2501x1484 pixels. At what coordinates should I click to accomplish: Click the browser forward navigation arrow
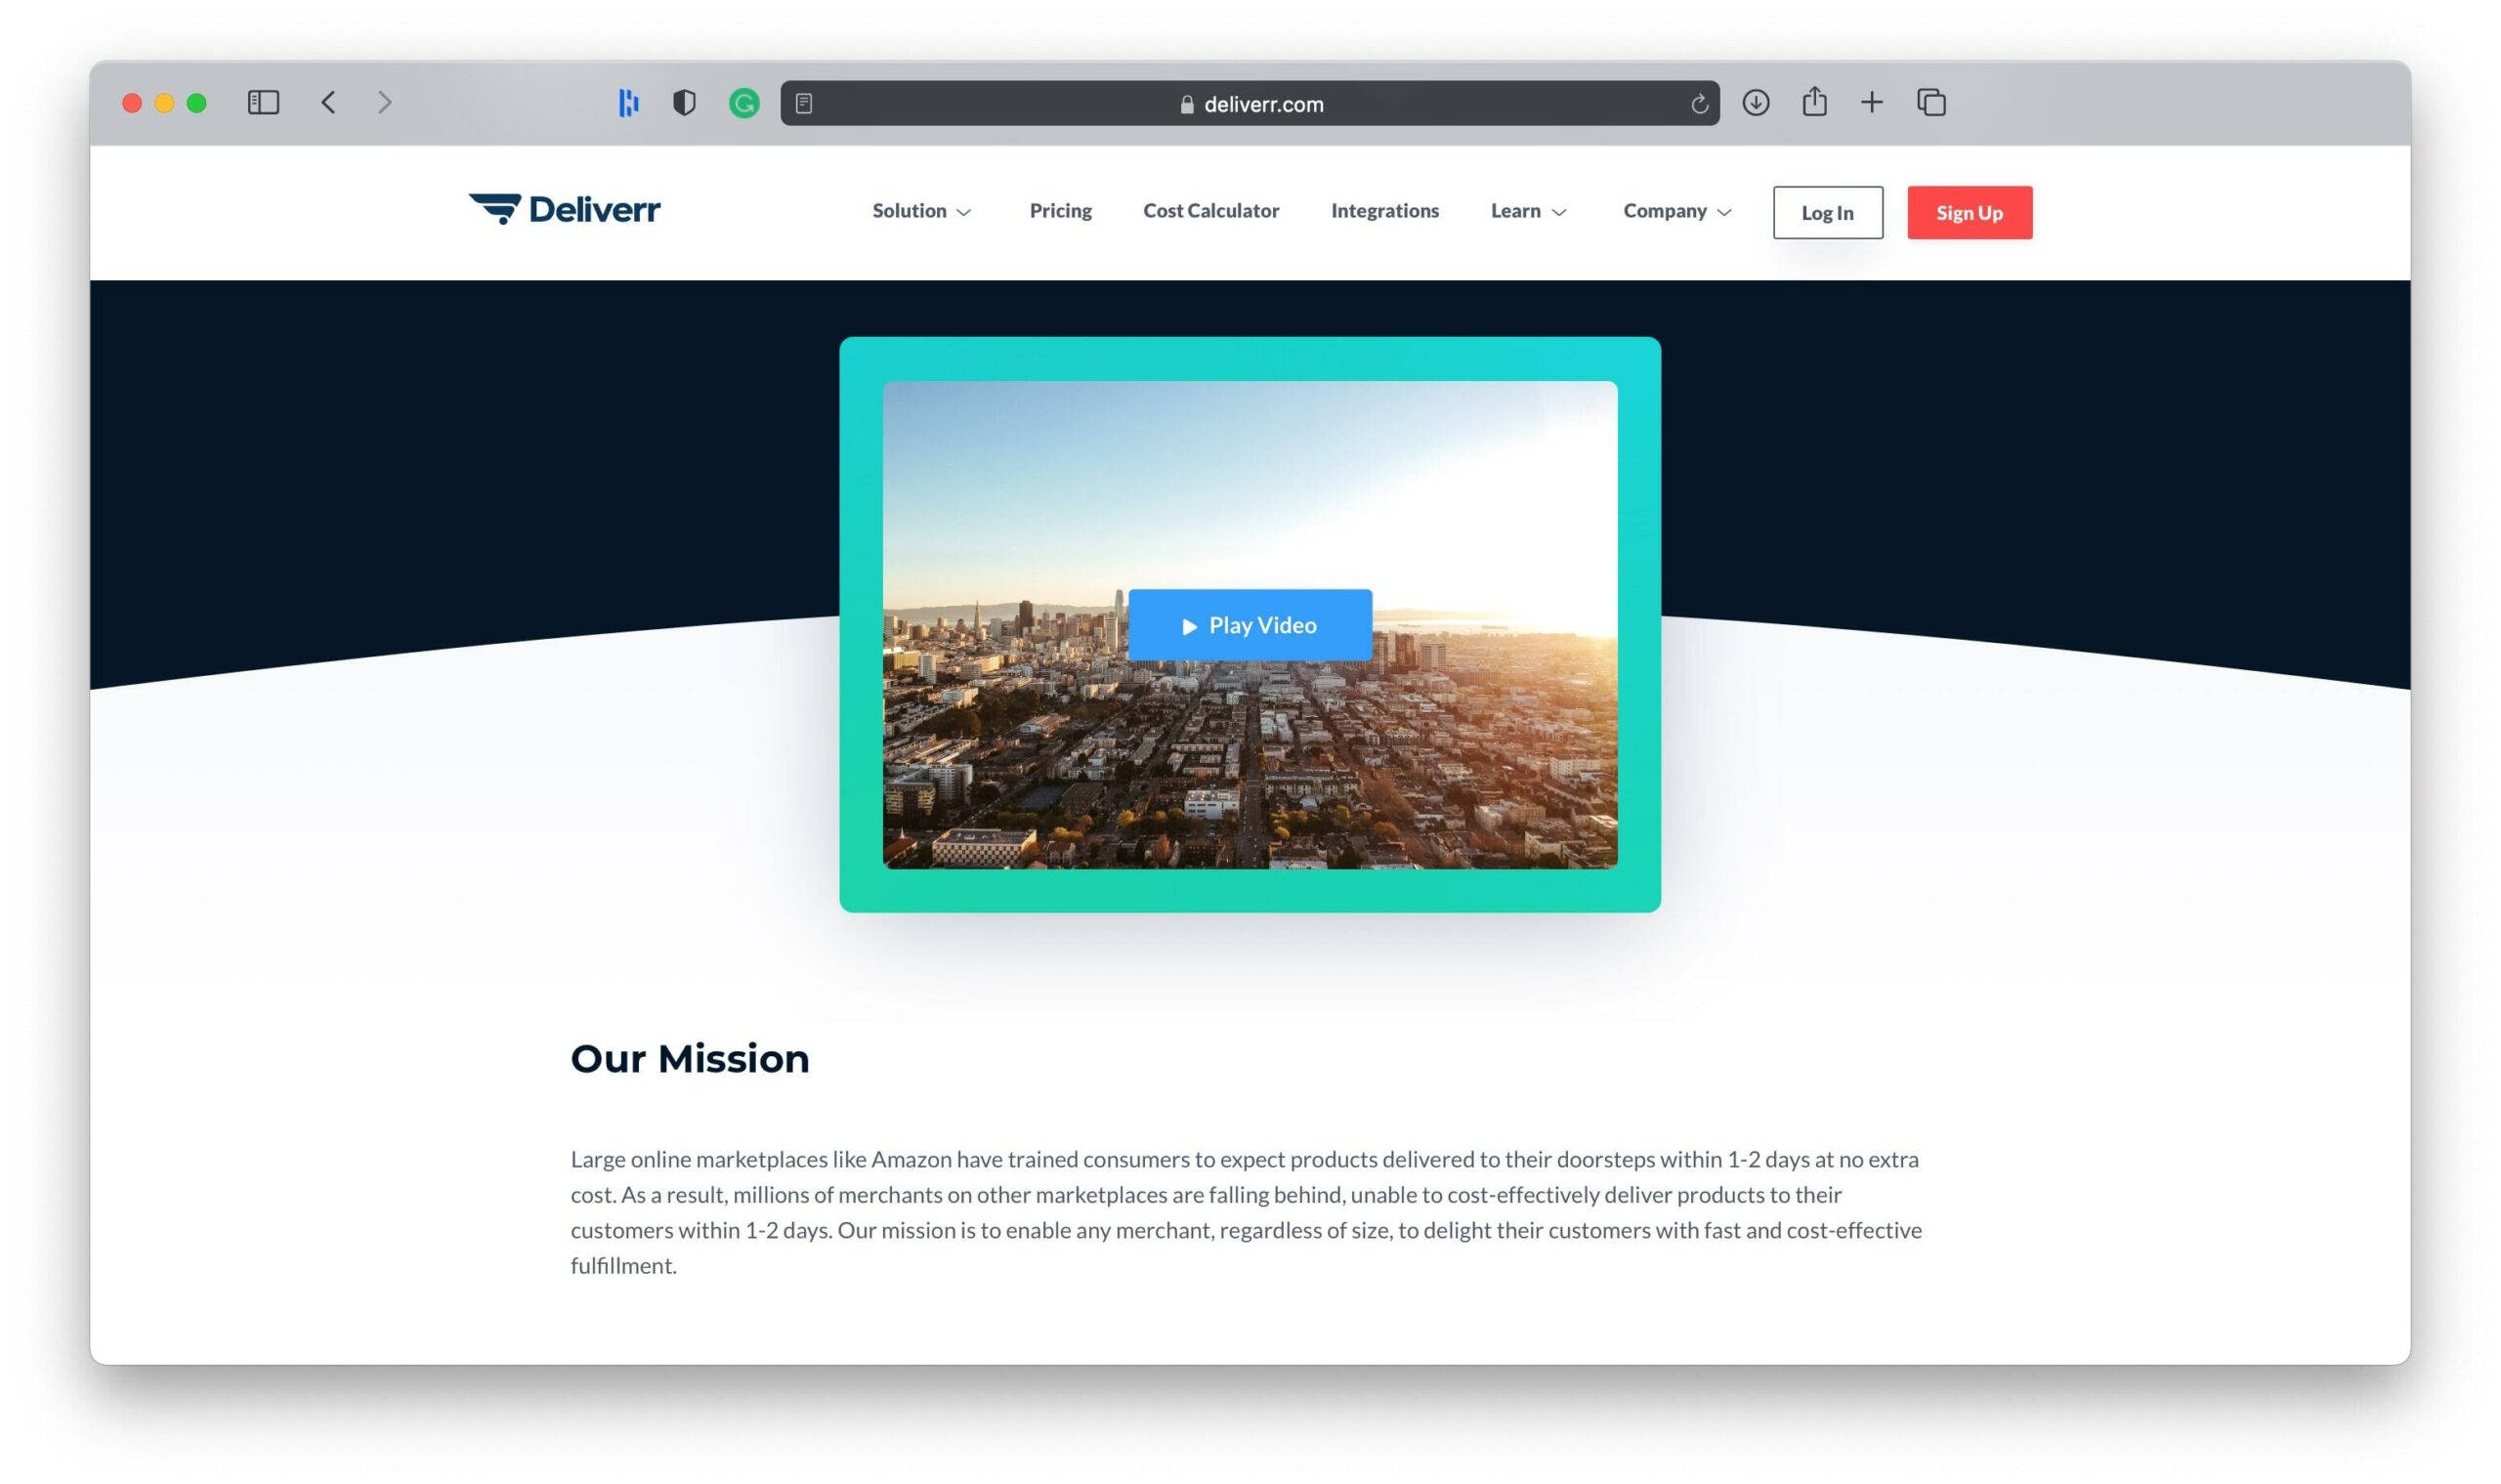coord(383,101)
